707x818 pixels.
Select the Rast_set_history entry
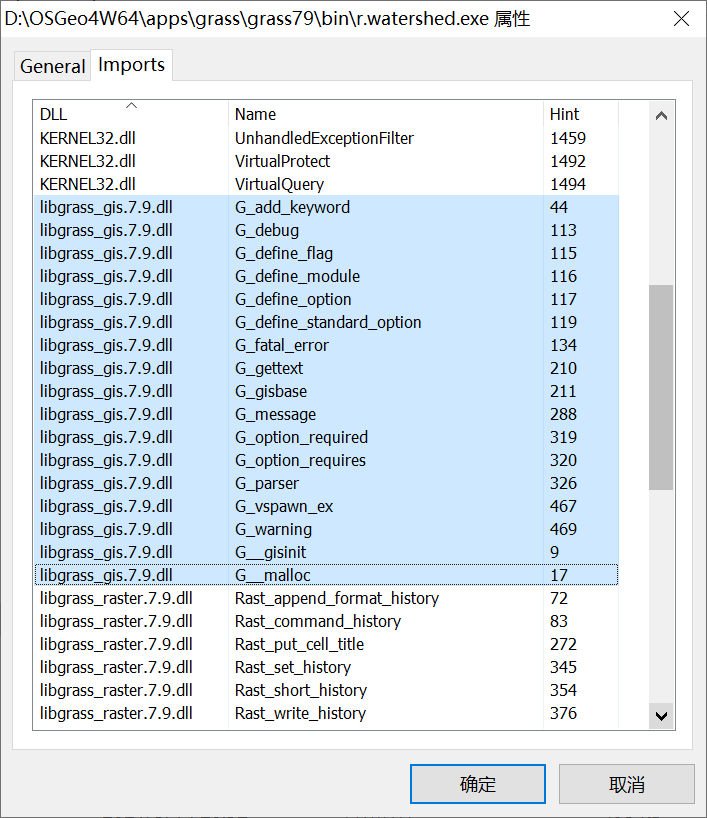(326, 667)
